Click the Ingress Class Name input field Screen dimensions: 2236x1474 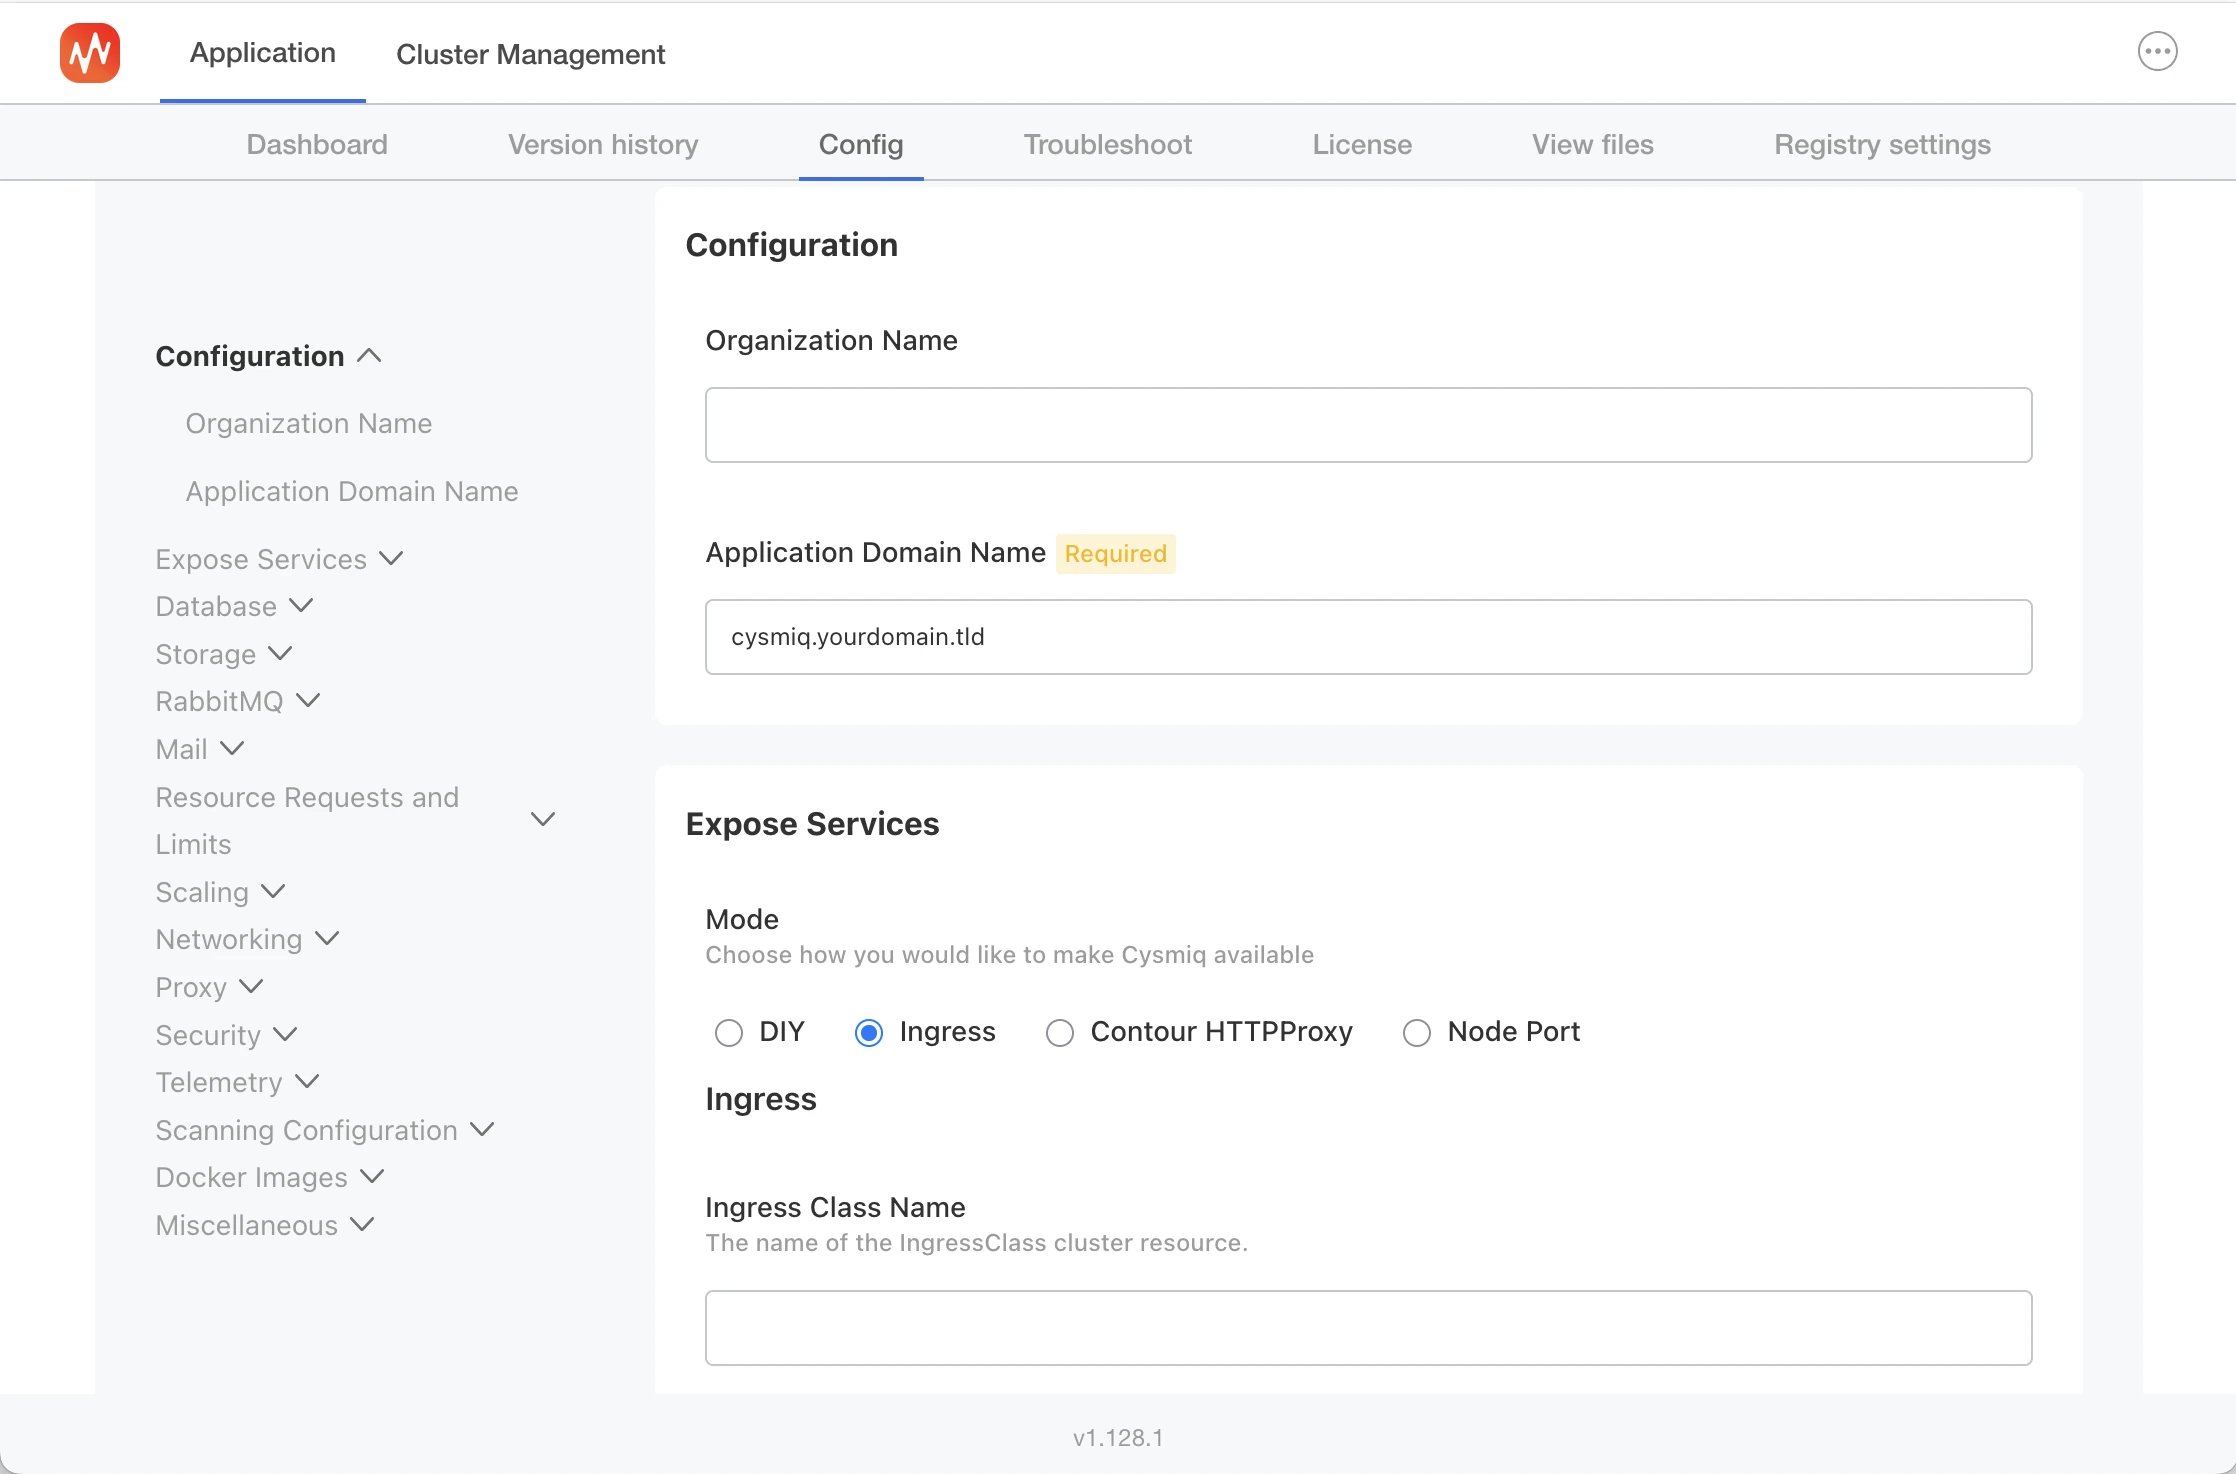pos(1368,1328)
